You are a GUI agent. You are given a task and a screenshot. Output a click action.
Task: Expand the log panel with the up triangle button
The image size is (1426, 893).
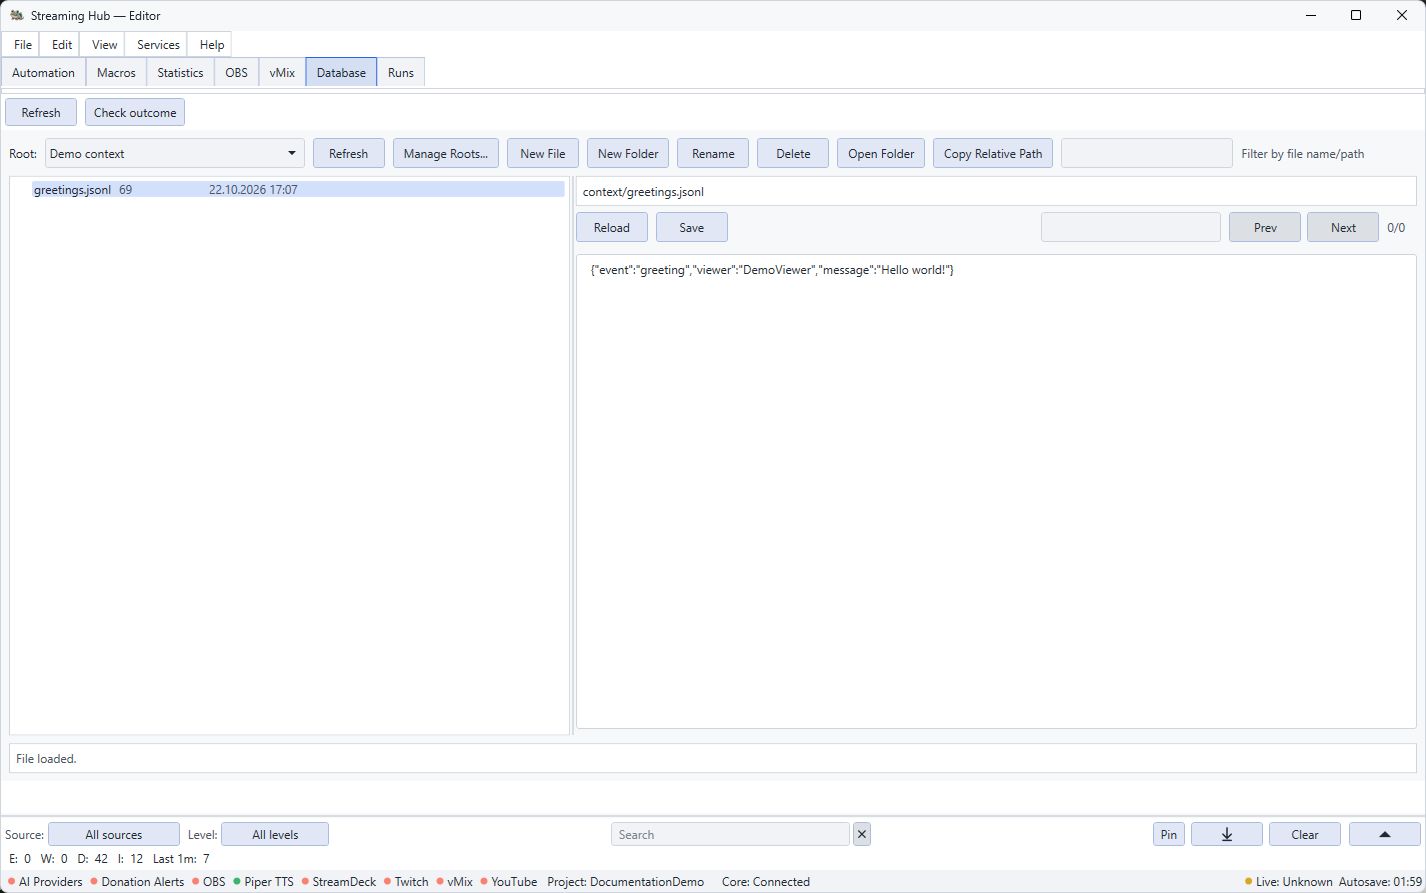[1384, 834]
